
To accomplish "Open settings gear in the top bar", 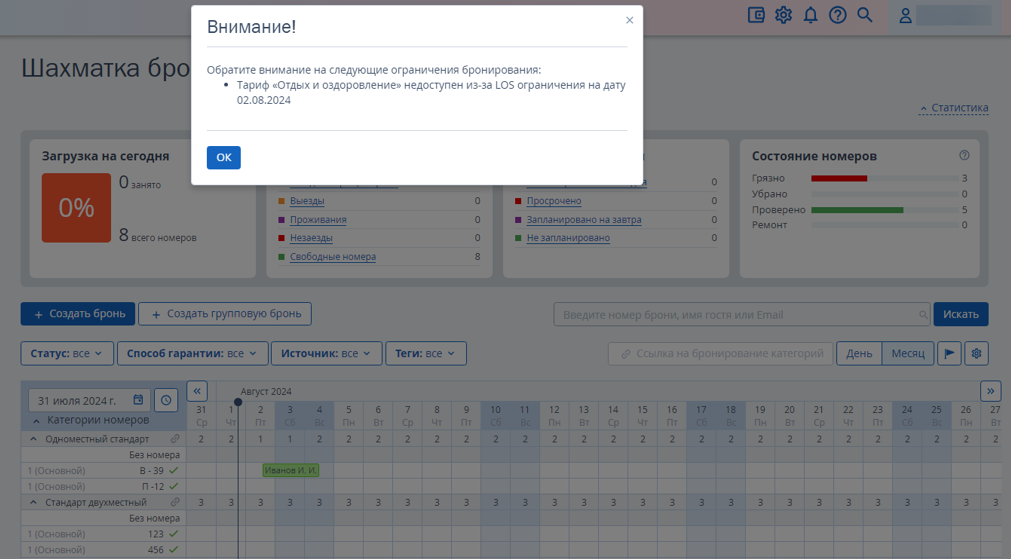I will 783,15.
